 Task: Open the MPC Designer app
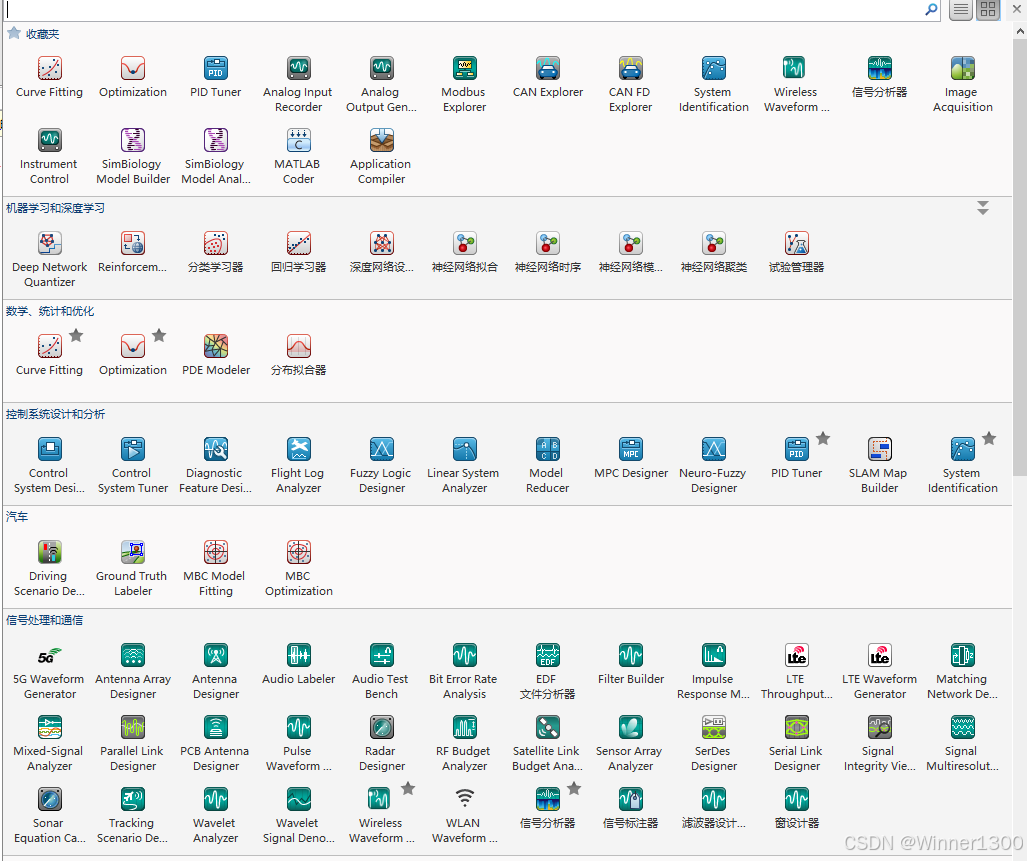click(631, 458)
